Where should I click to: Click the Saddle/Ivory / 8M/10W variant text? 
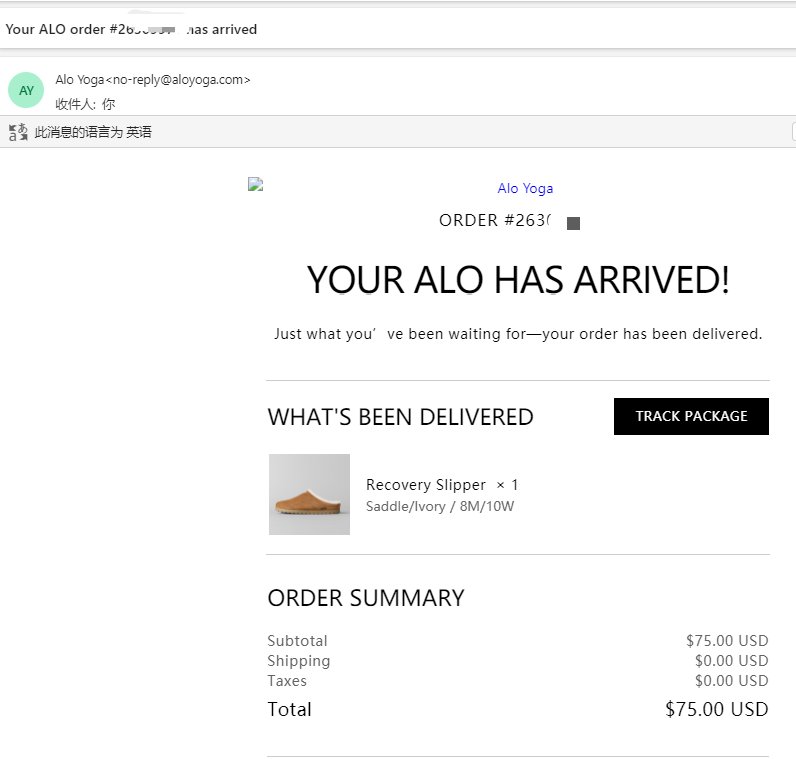[440, 506]
